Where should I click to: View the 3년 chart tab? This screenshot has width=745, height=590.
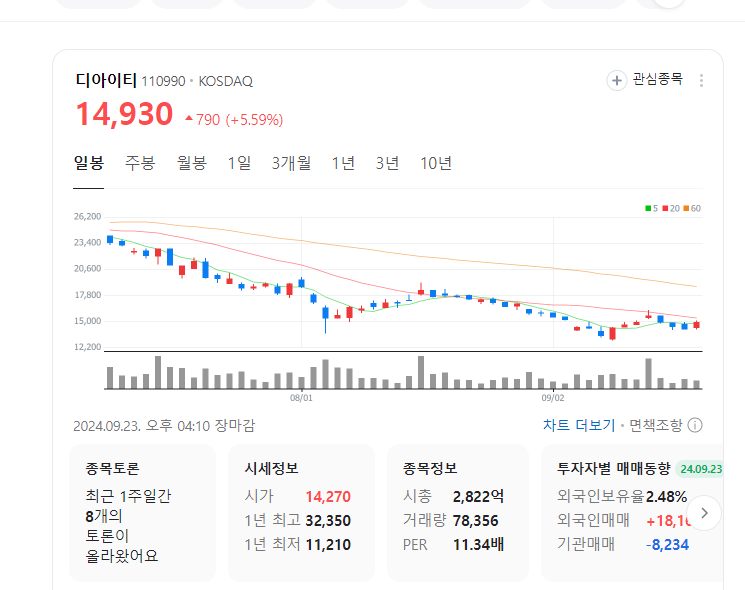pyautogui.click(x=387, y=163)
